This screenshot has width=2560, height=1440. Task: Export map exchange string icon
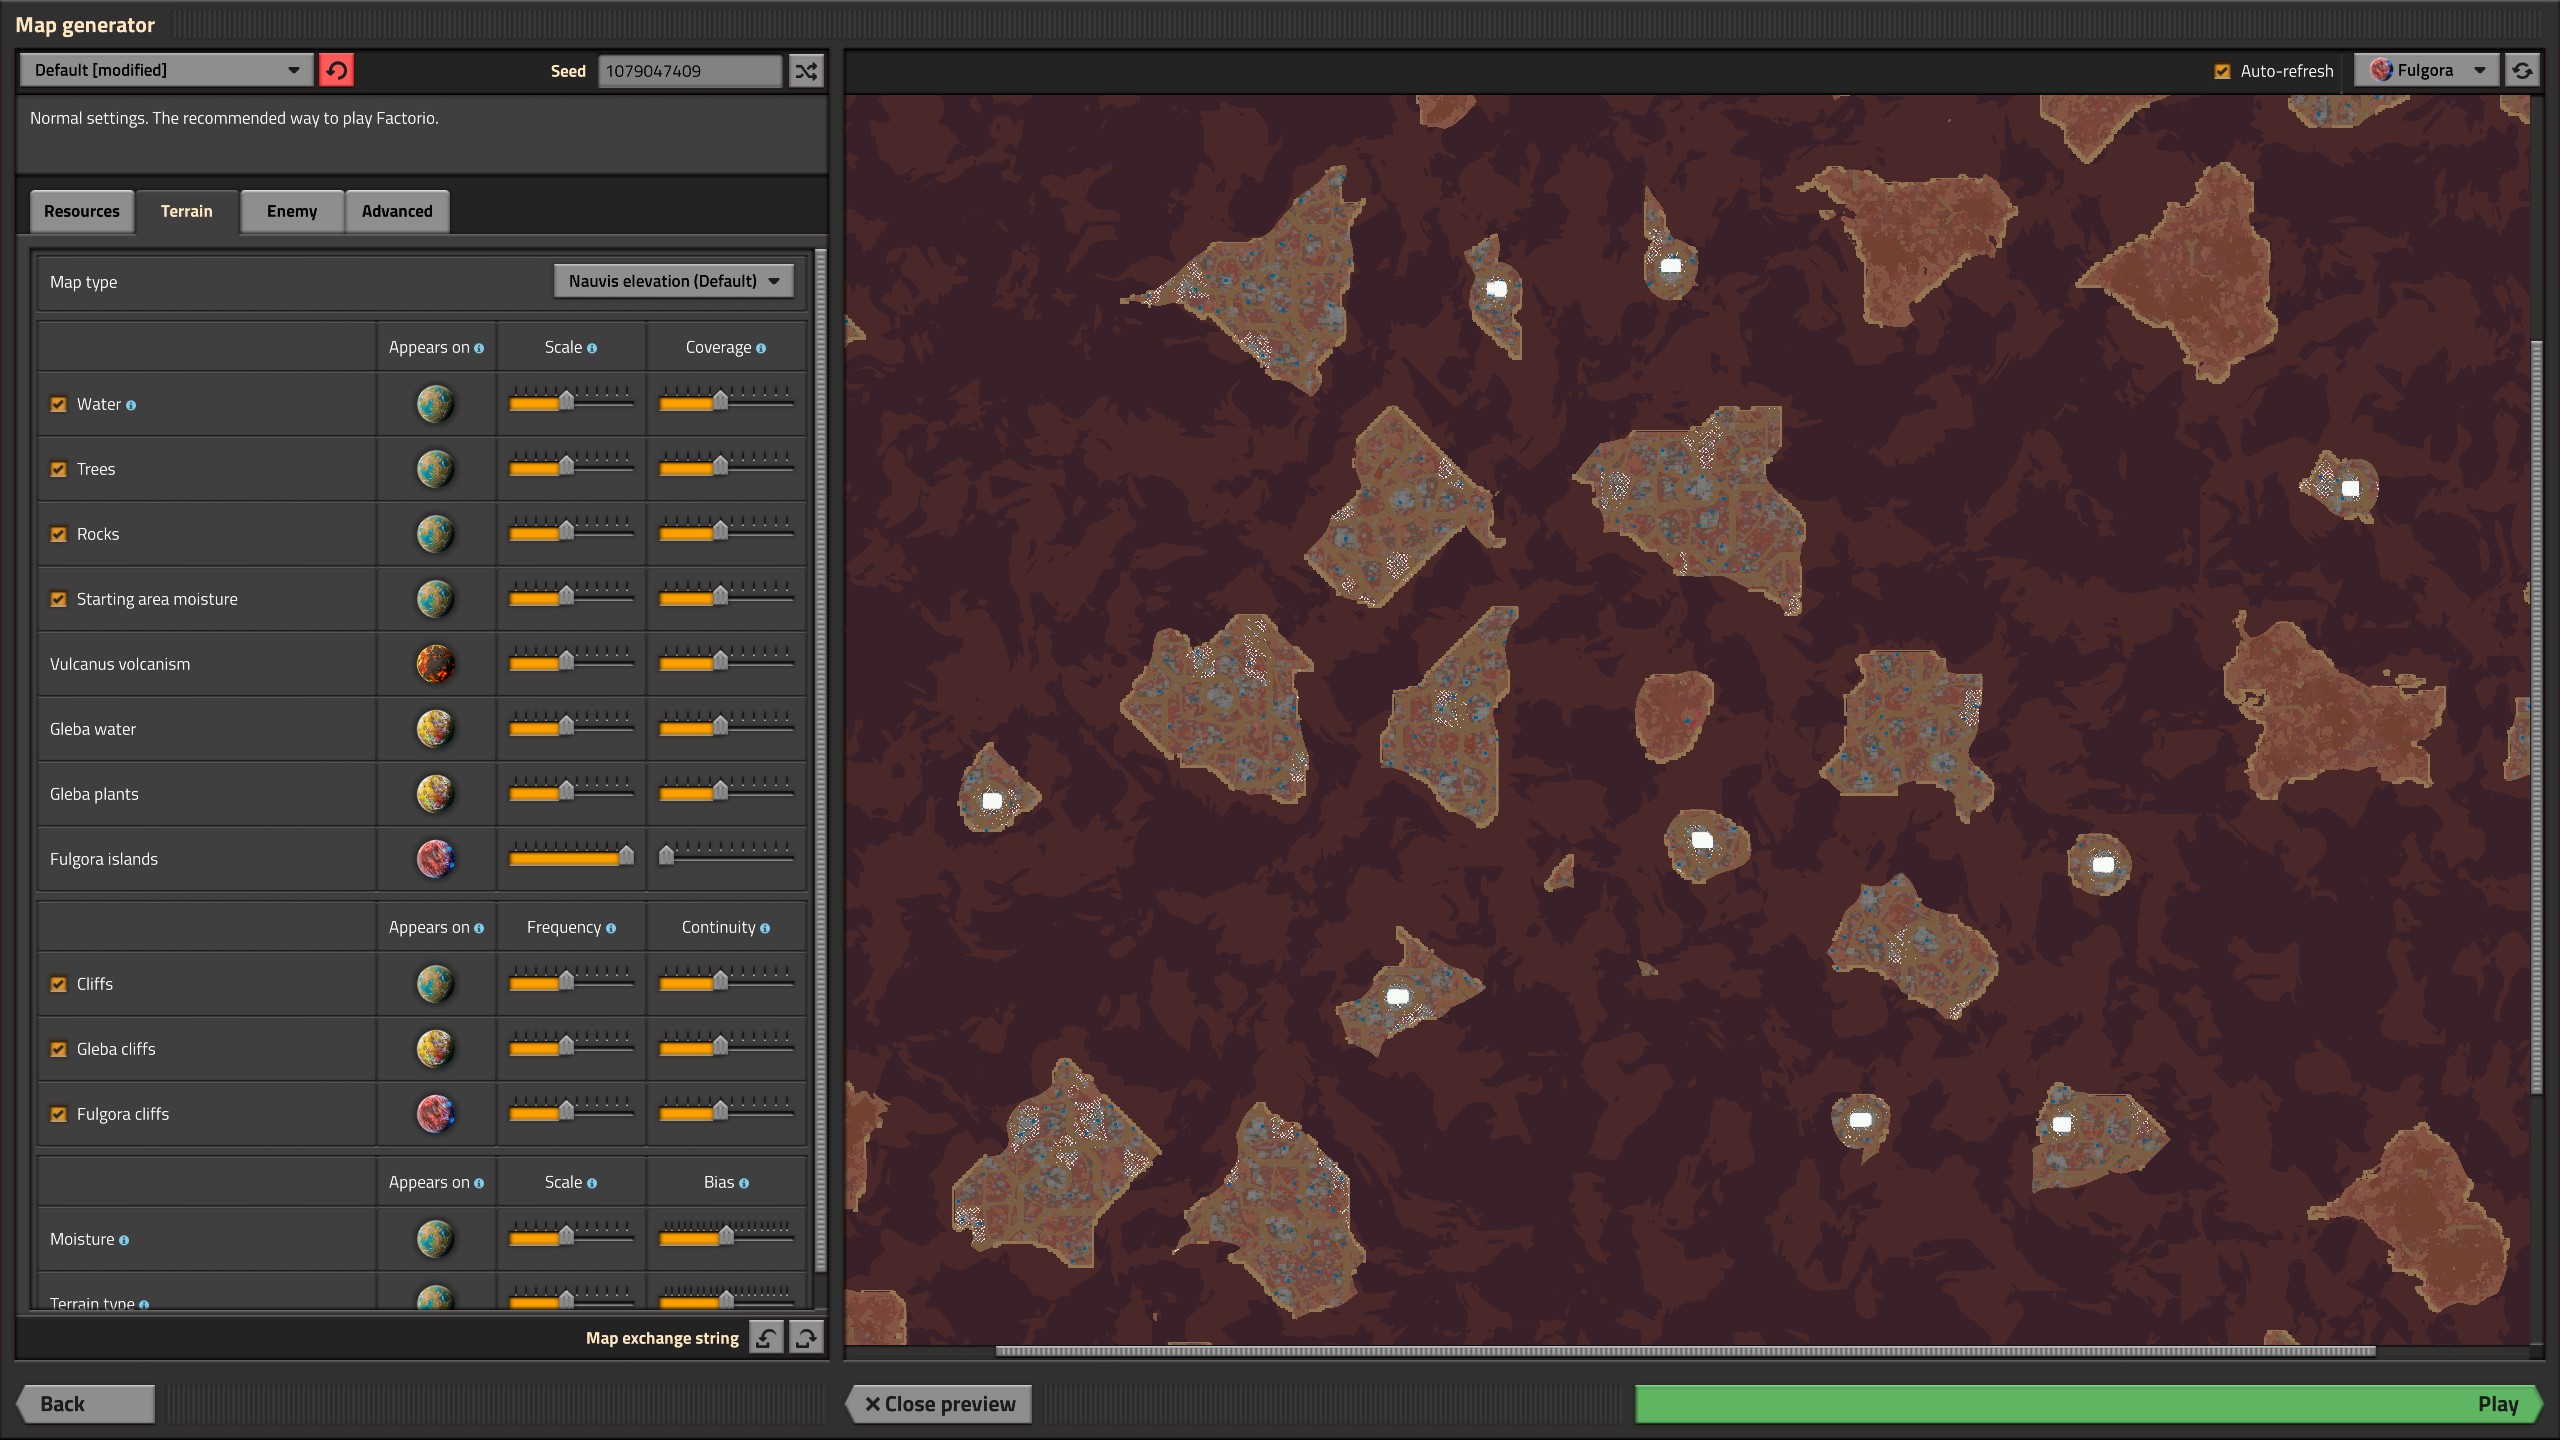click(806, 1337)
